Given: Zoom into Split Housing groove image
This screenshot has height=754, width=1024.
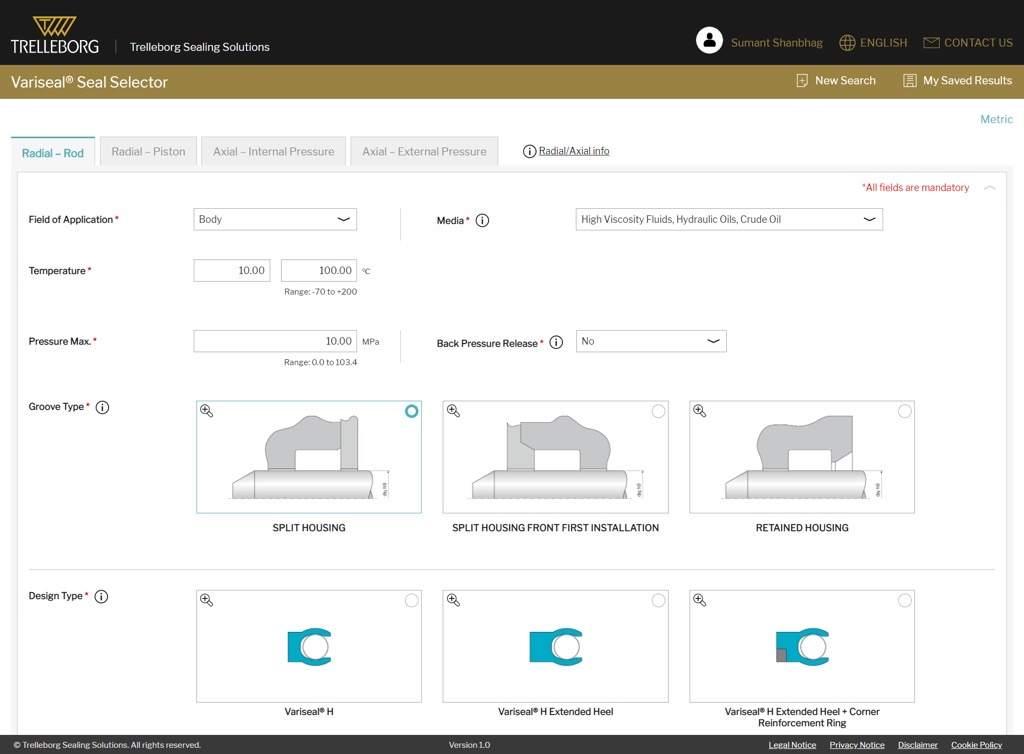Looking at the screenshot, I should click(x=207, y=411).
